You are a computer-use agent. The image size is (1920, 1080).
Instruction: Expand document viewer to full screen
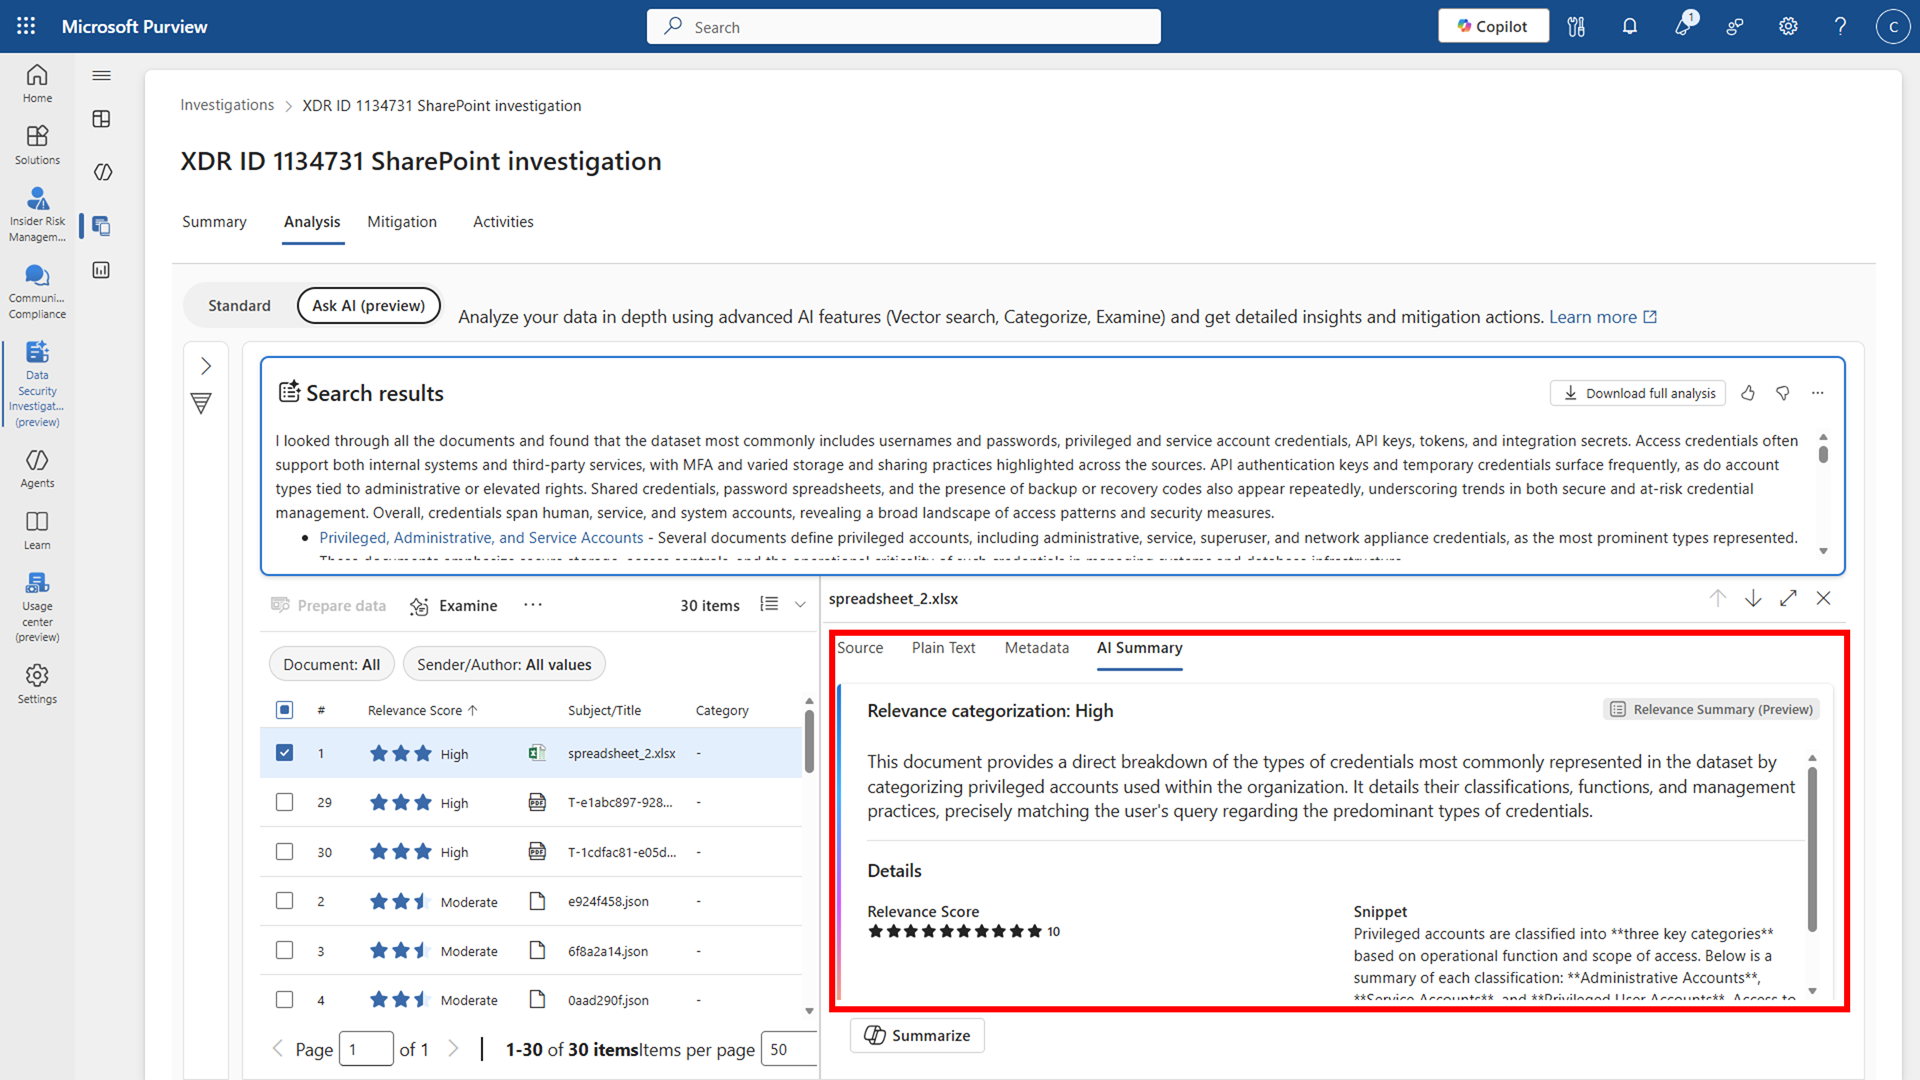tap(1788, 598)
